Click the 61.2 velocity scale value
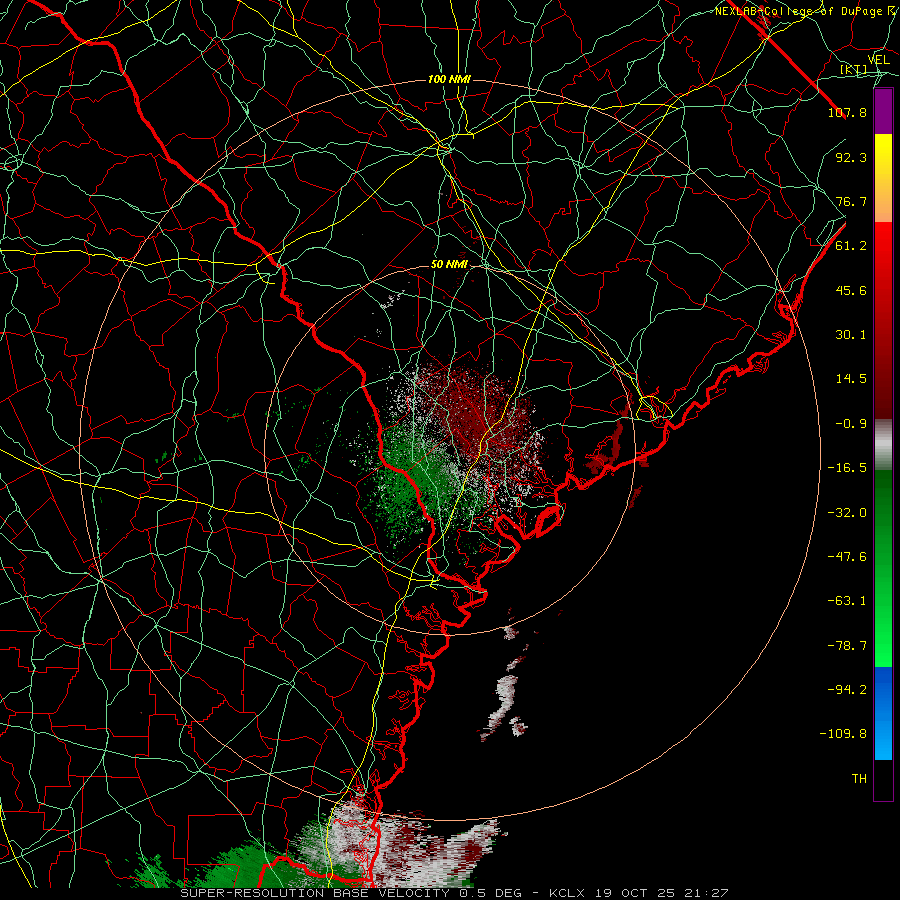The width and height of the screenshot is (900, 900). pos(851,246)
